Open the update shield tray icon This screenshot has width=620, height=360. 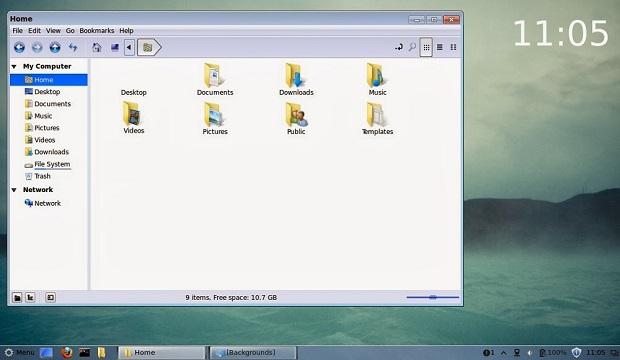pos(577,352)
